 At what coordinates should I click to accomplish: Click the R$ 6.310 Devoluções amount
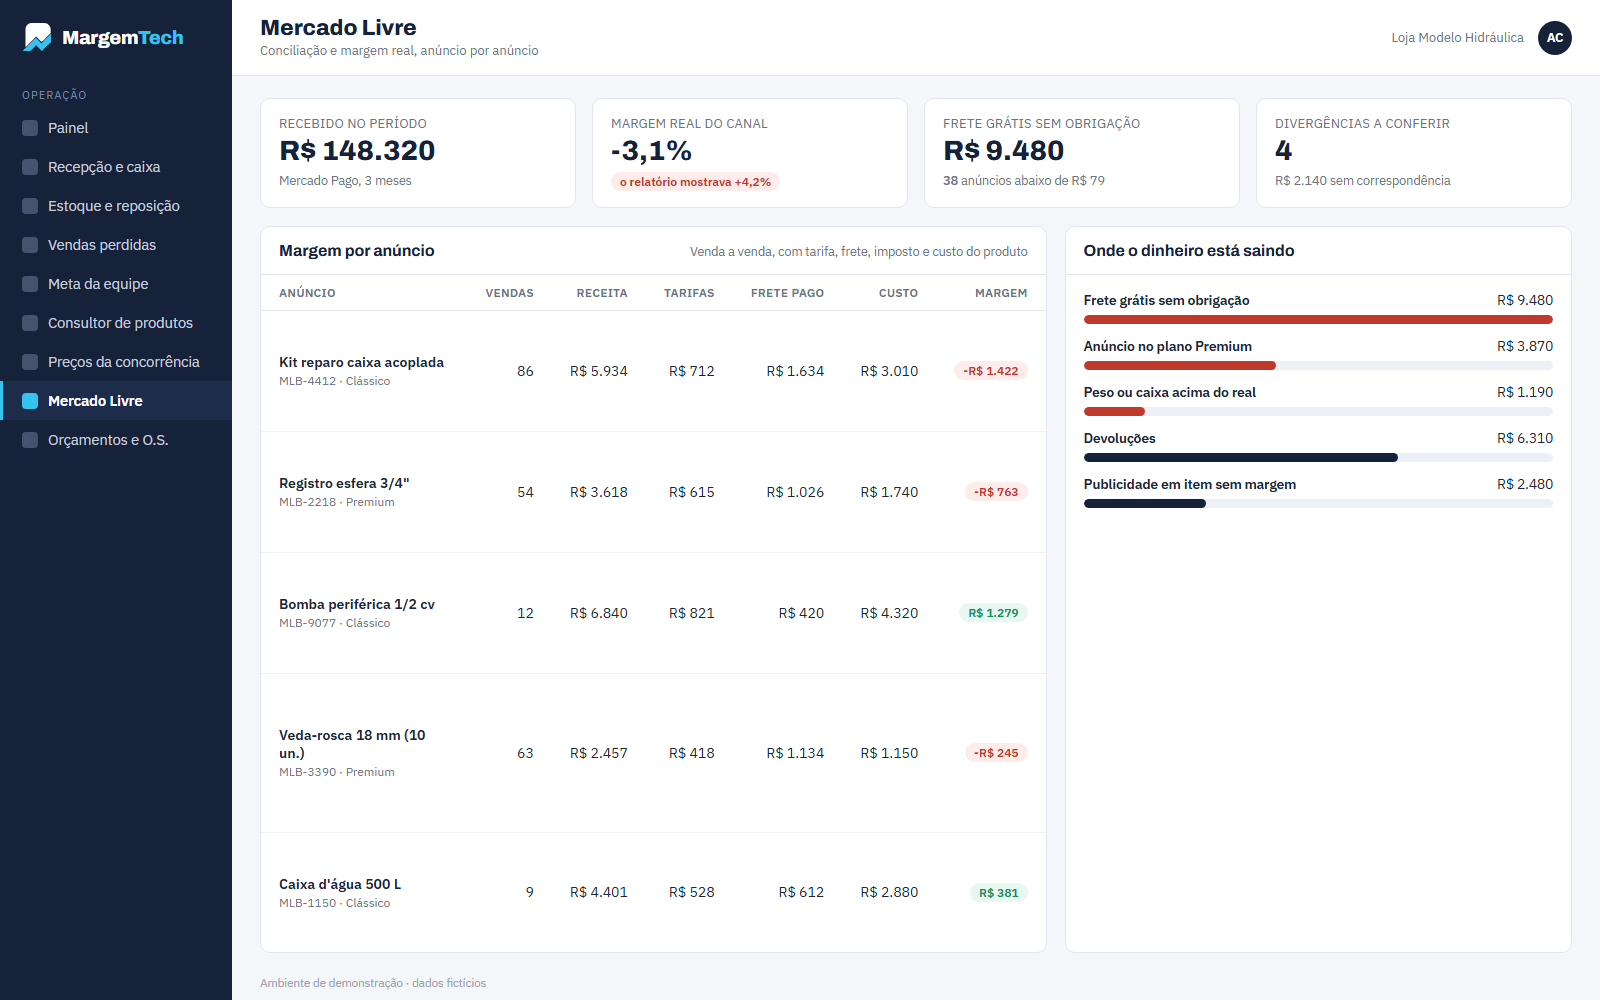pos(1525,438)
